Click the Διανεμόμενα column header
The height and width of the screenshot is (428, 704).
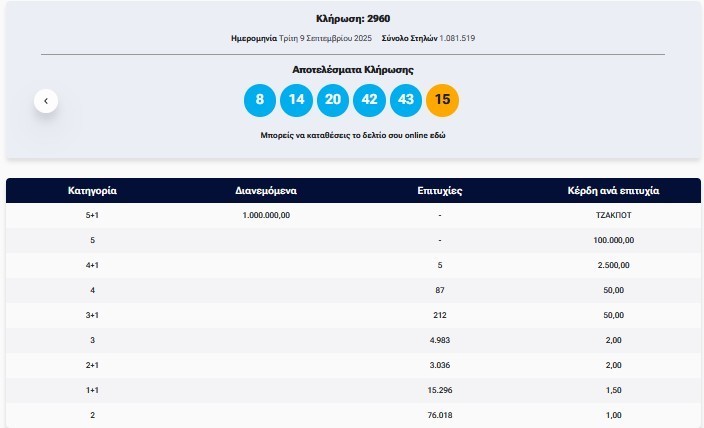[x=266, y=190]
